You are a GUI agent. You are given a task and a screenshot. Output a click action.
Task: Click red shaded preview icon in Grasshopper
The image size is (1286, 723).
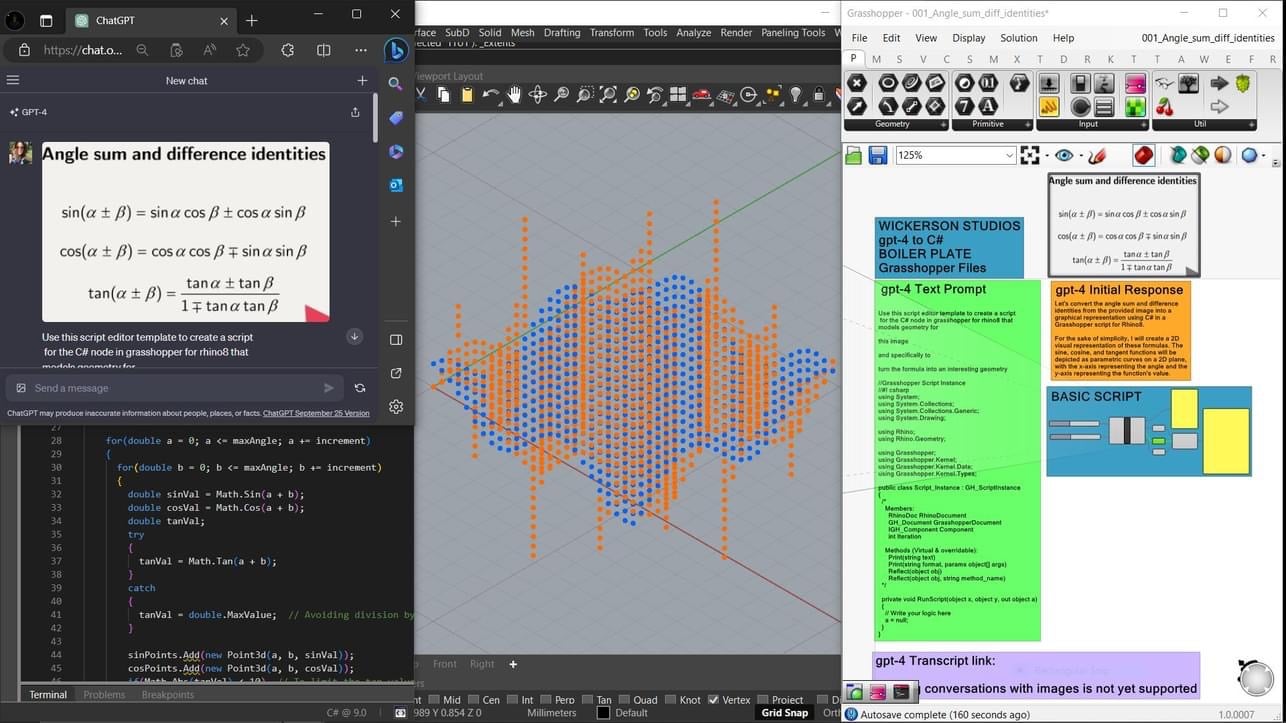(x=1144, y=155)
